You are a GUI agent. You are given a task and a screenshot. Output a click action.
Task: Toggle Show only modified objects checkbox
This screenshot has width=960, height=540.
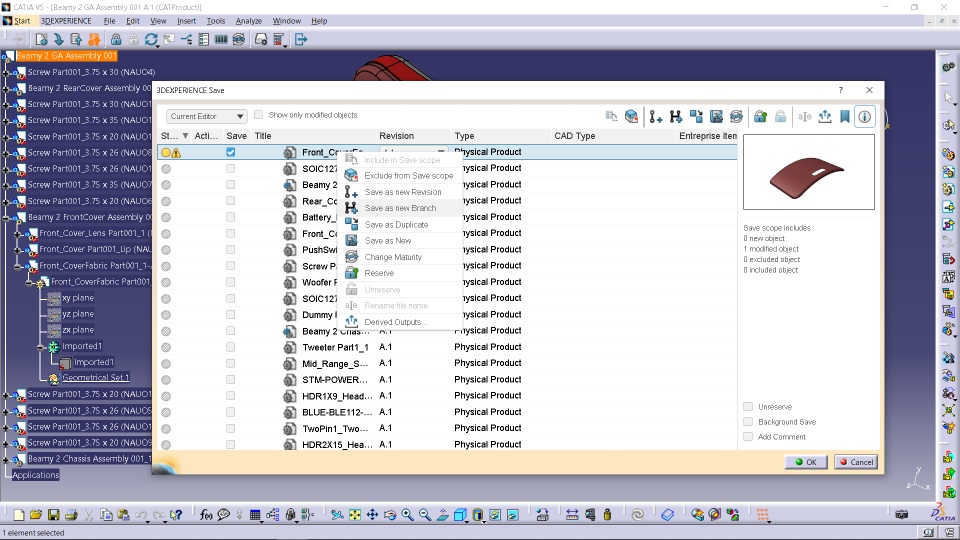(258, 114)
